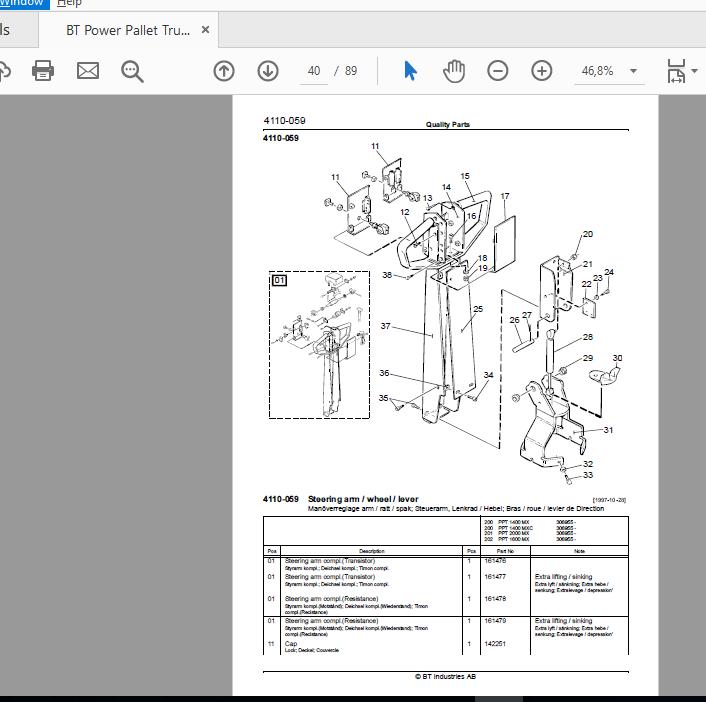706x702 pixels.
Task: Go to next page with the down arrow
Action: click(x=268, y=71)
